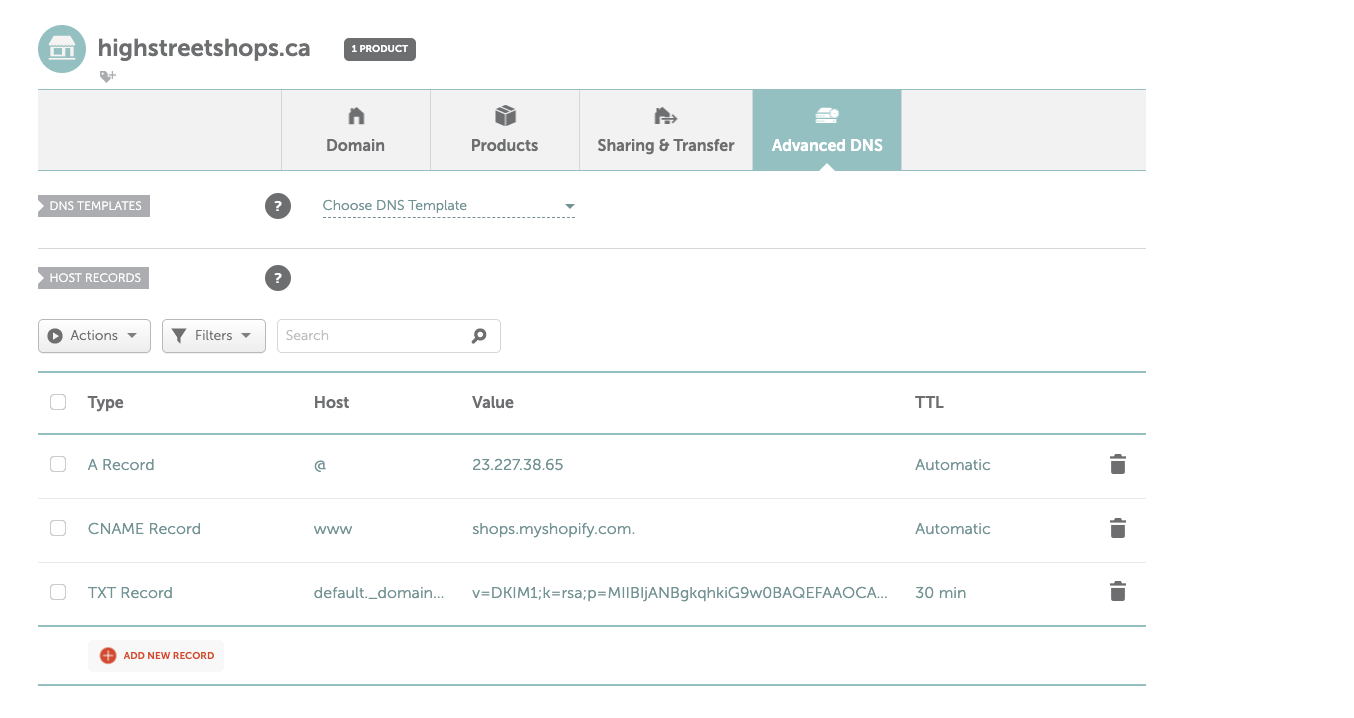The height and width of the screenshot is (718, 1354).
Task: Check the A Record row checkbox
Action: coord(58,465)
